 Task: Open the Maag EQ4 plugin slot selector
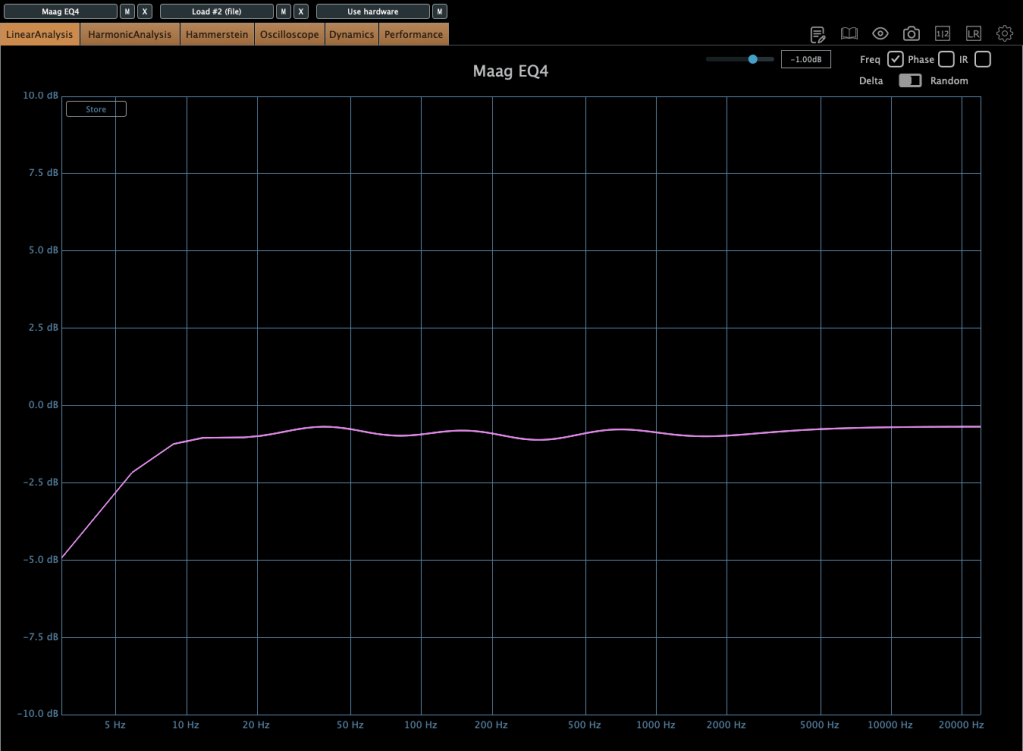tap(60, 12)
